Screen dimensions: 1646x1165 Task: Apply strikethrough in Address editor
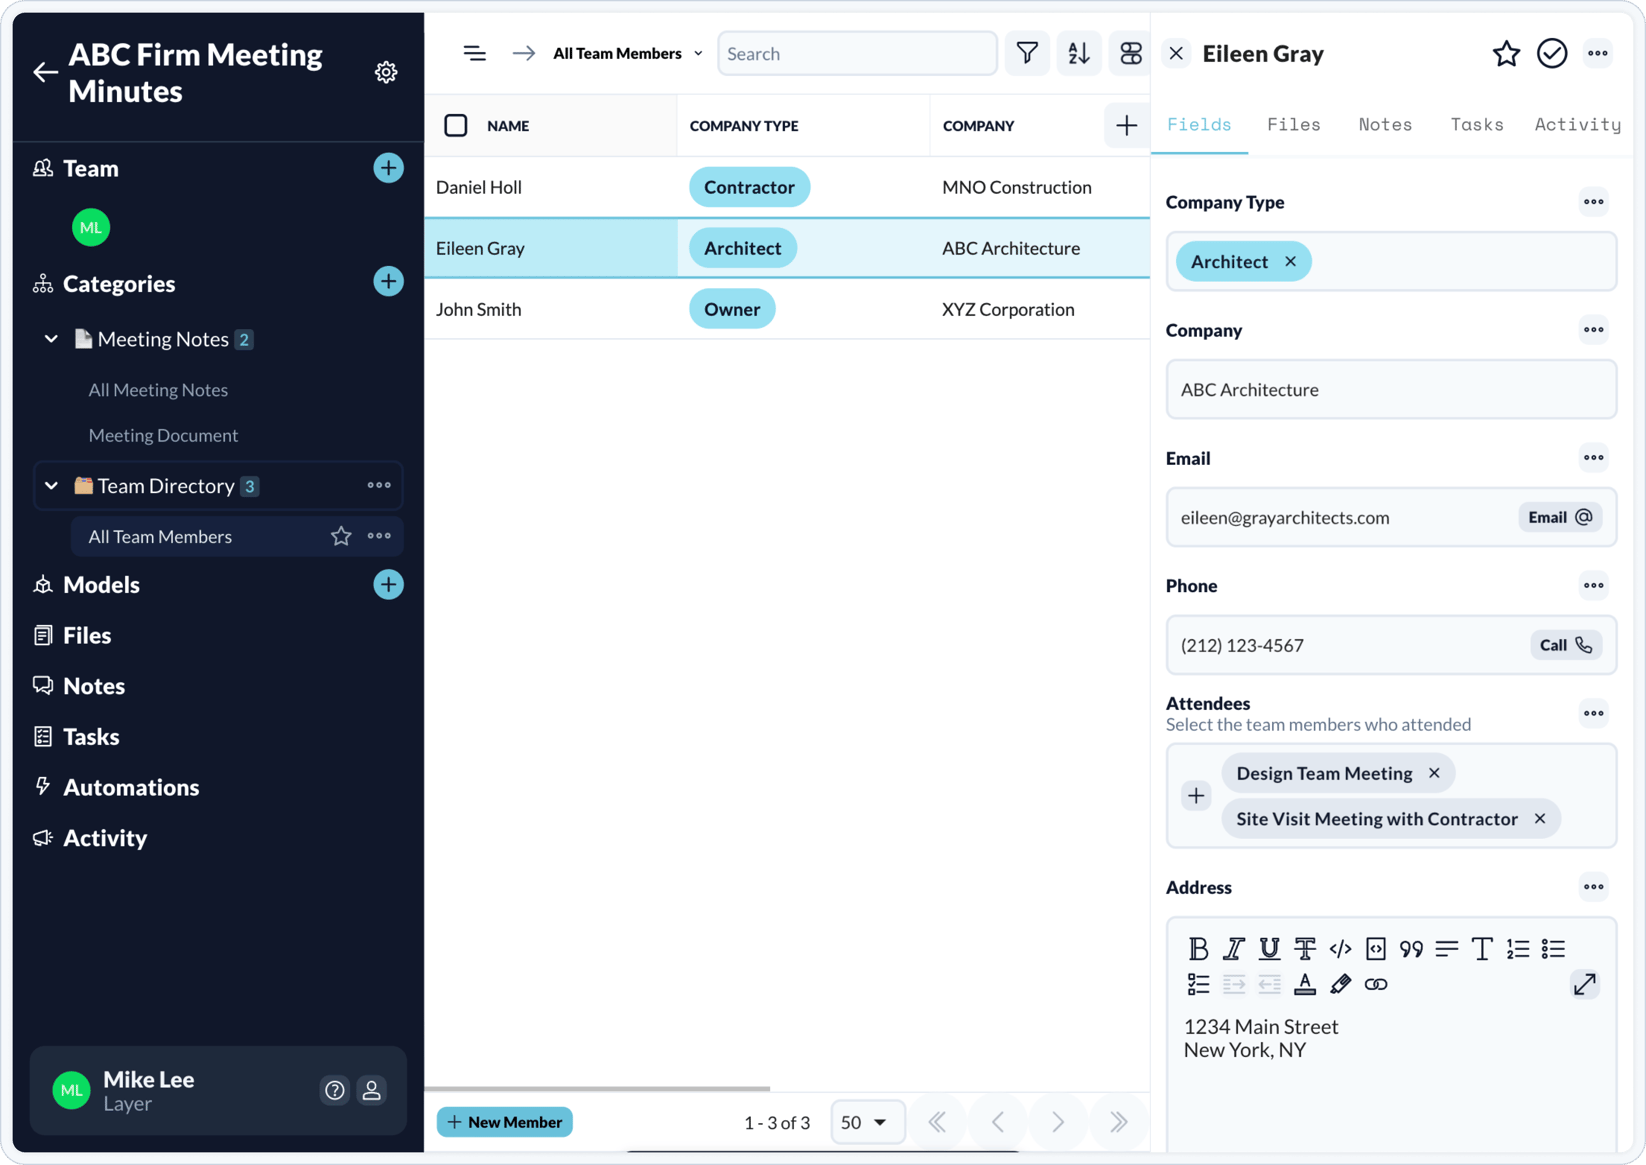tap(1305, 948)
